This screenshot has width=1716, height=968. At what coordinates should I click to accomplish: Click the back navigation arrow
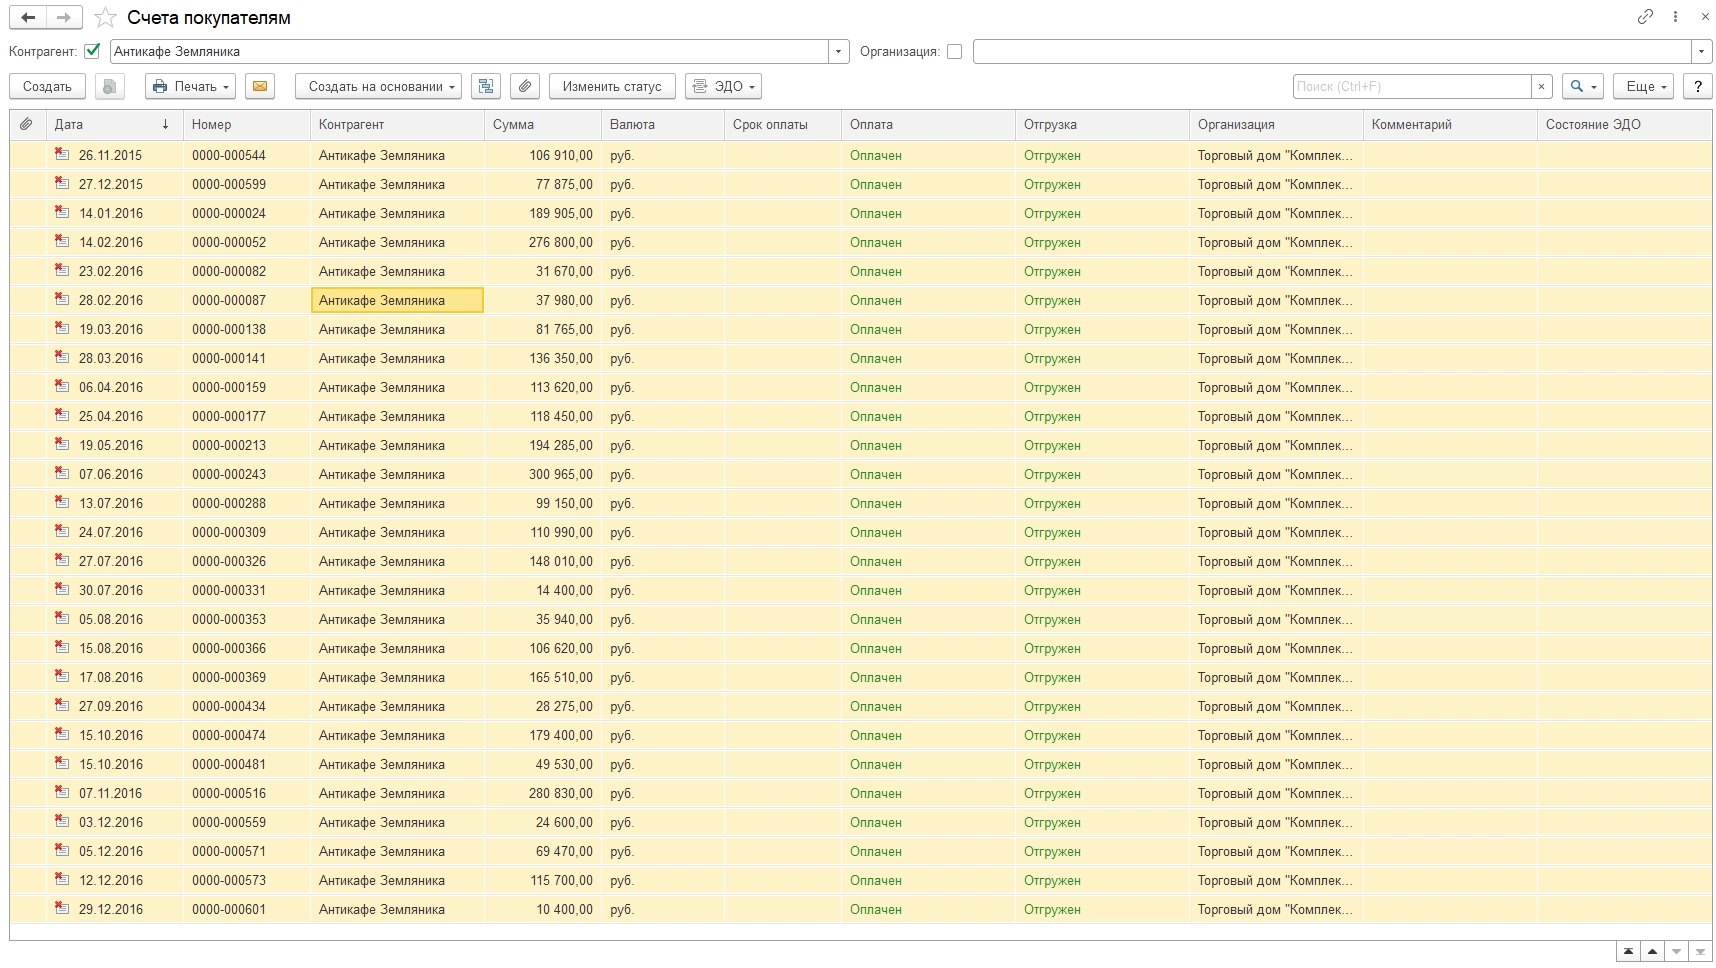tap(28, 17)
